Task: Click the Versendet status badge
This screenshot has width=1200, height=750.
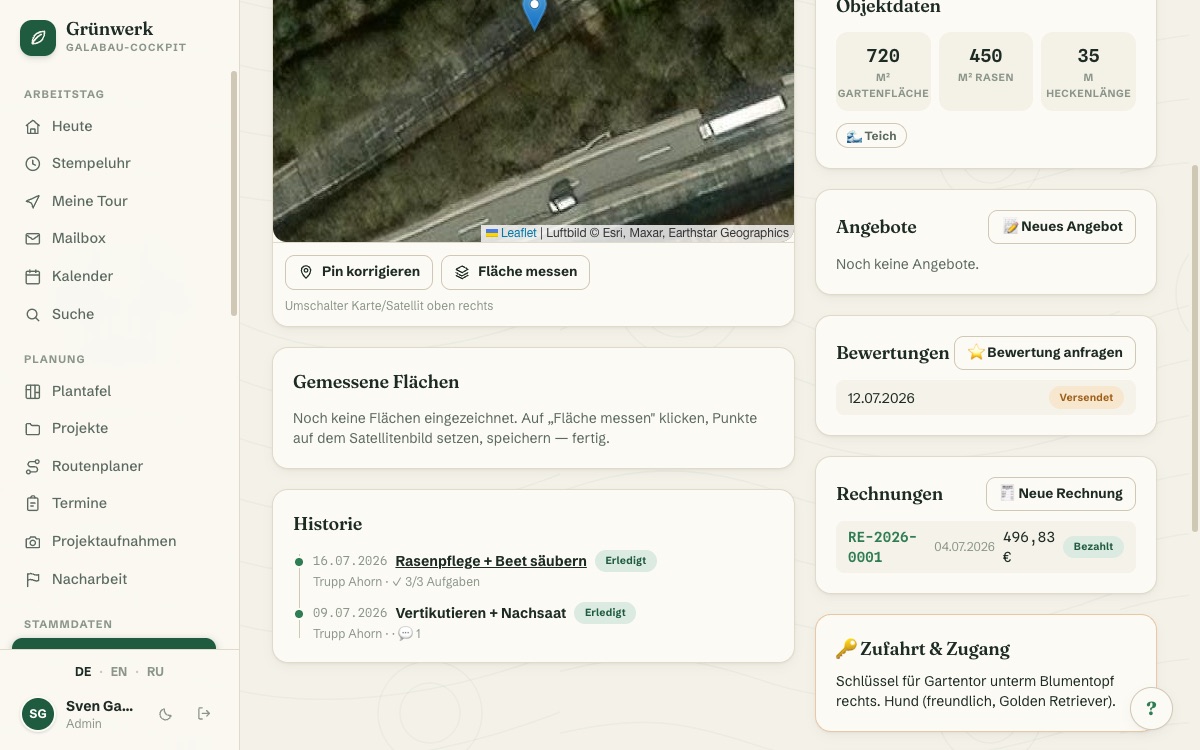Action: [x=1086, y=398]
